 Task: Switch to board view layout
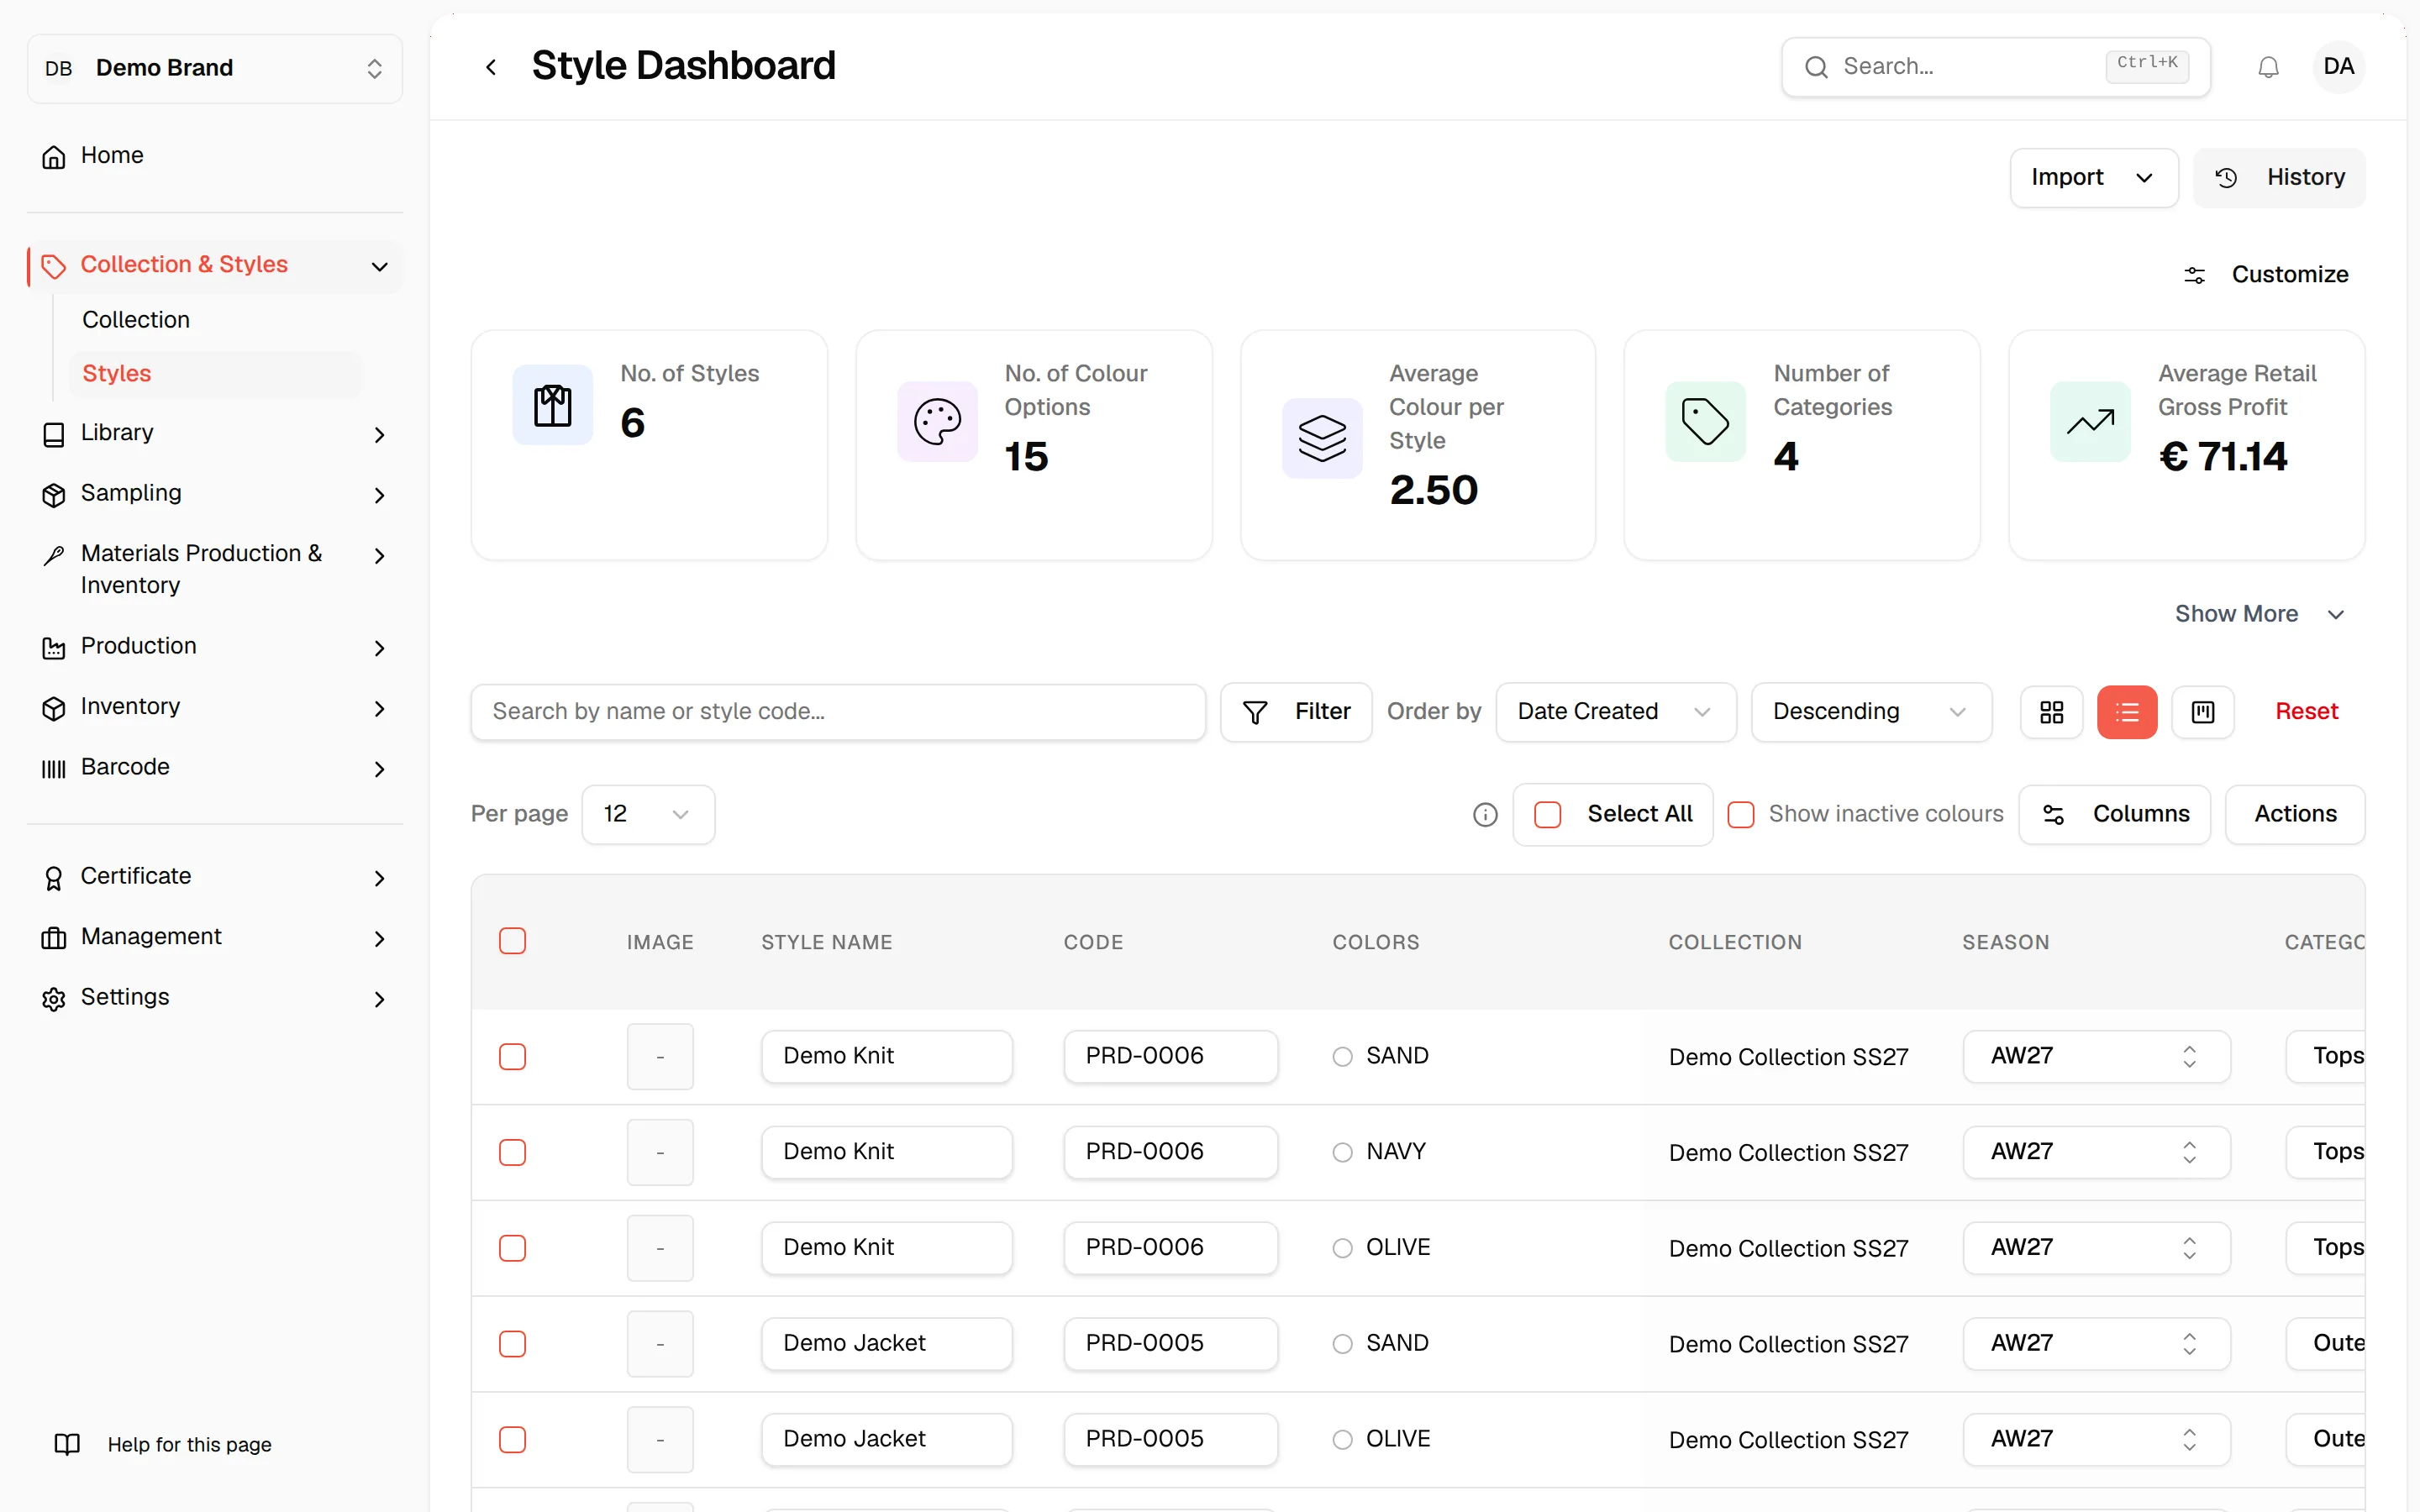[x=2203, y=712]
